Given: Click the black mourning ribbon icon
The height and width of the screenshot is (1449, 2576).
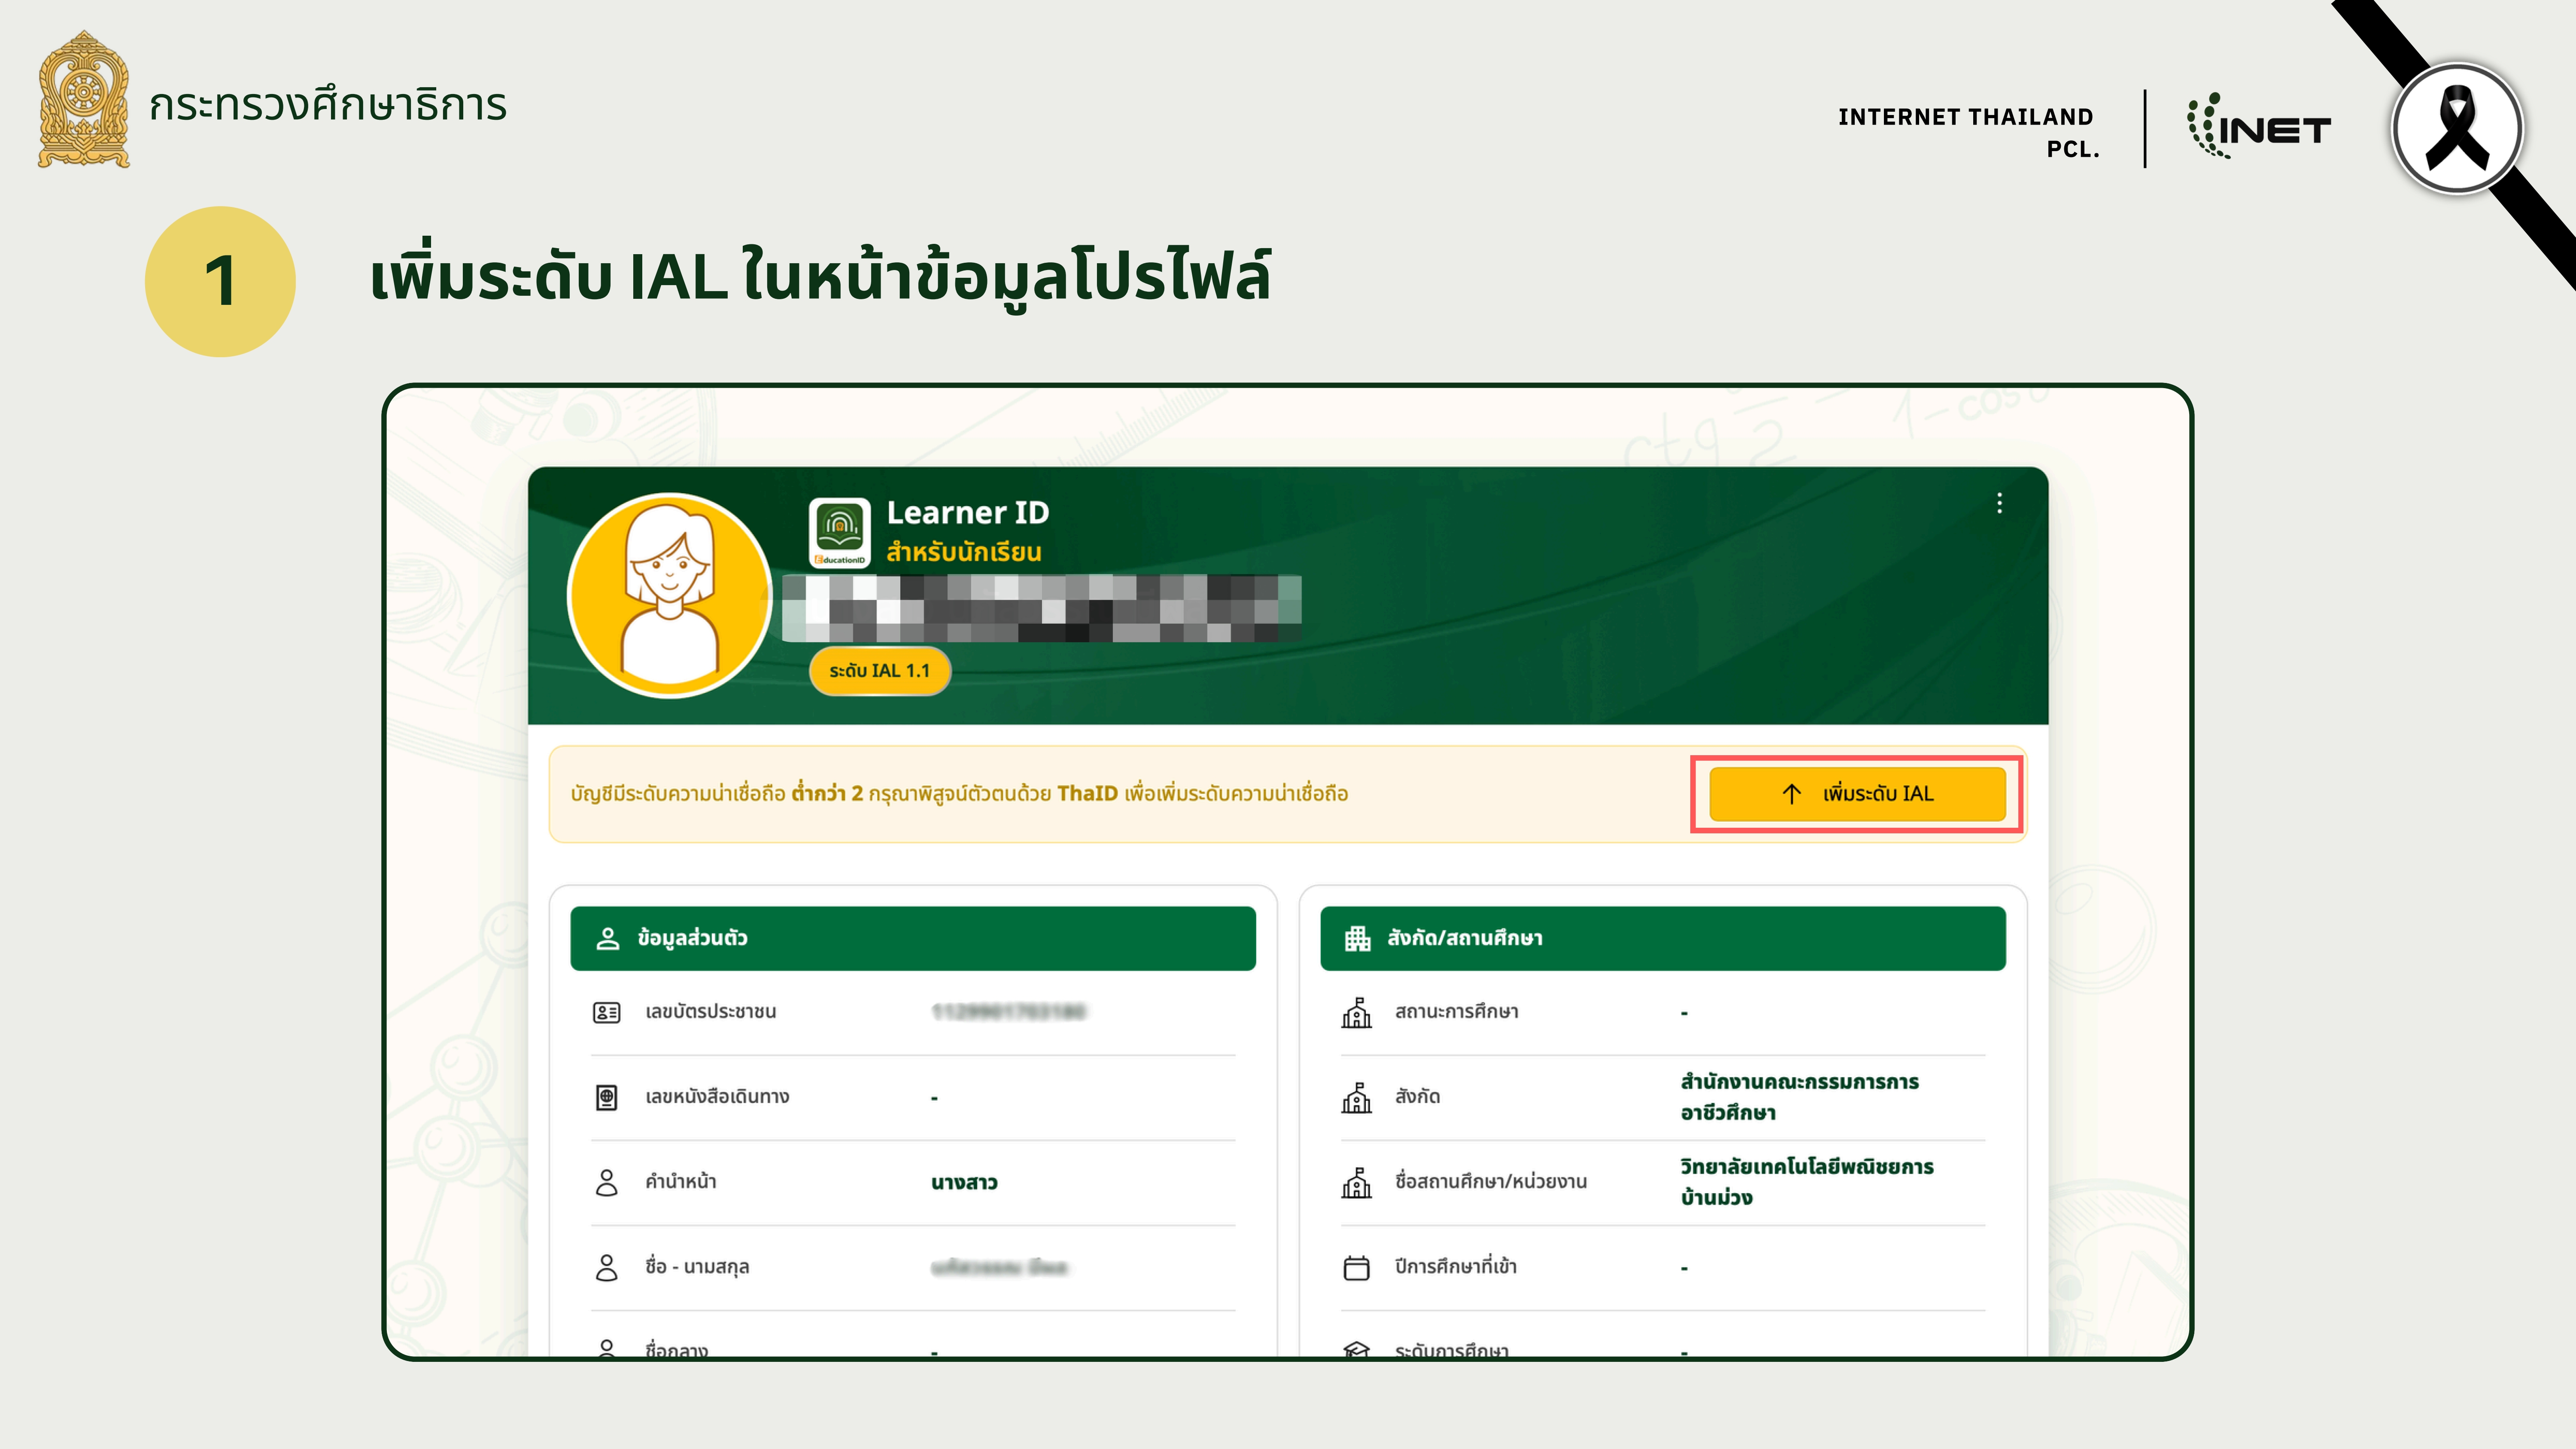Looking at the screenshot, I should point(2457,128).
